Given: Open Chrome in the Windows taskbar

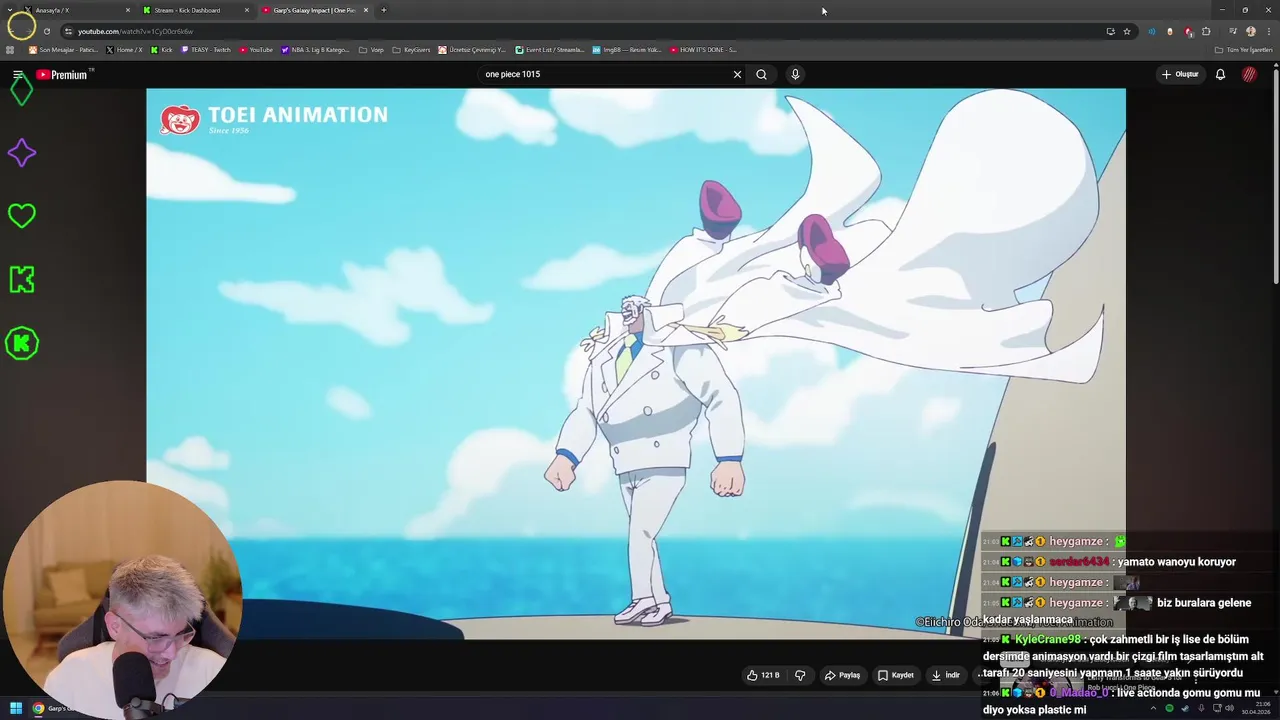Looking at the screenshot, I should click(x=38, y=708).
